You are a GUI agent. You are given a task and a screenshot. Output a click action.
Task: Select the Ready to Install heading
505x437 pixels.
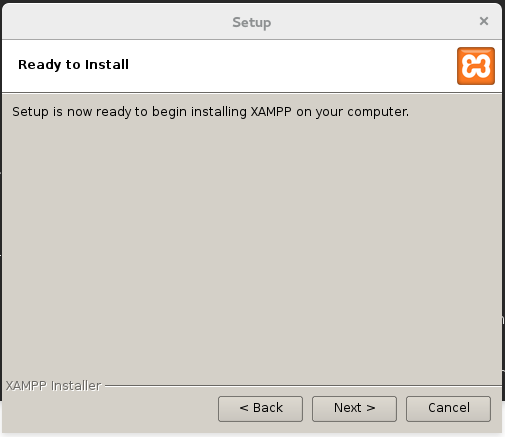(73, 65)
